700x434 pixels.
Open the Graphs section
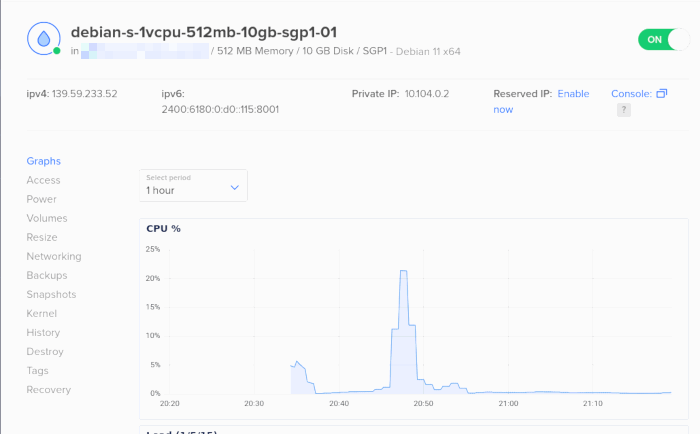[x=43, y=161]
